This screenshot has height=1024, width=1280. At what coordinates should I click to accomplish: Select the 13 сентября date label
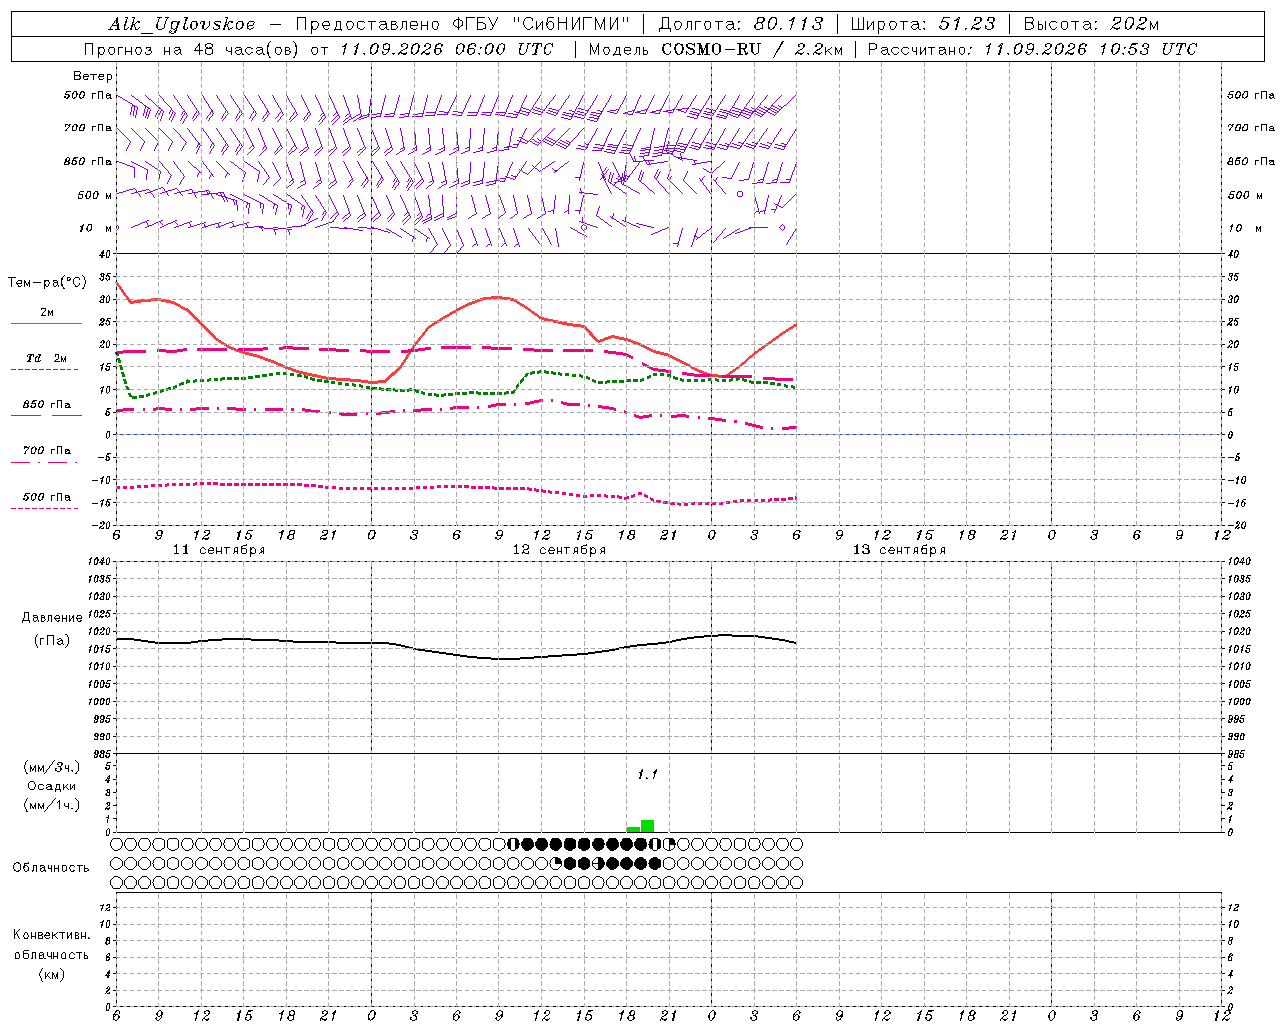(x=899, y=550)
